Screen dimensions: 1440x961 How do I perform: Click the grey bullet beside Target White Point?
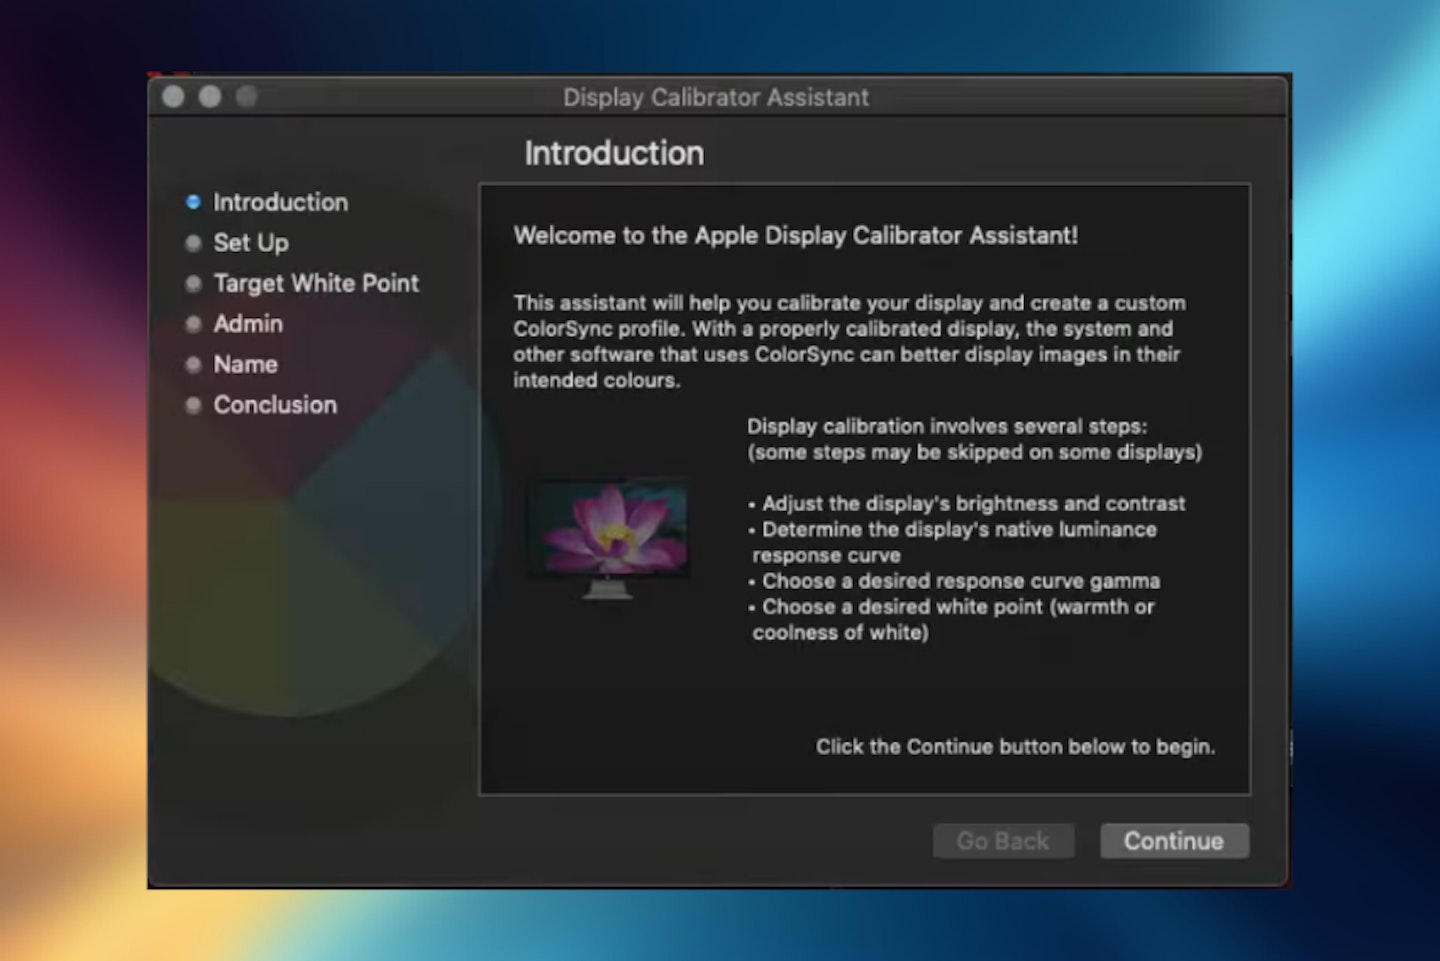coord(193,283)
